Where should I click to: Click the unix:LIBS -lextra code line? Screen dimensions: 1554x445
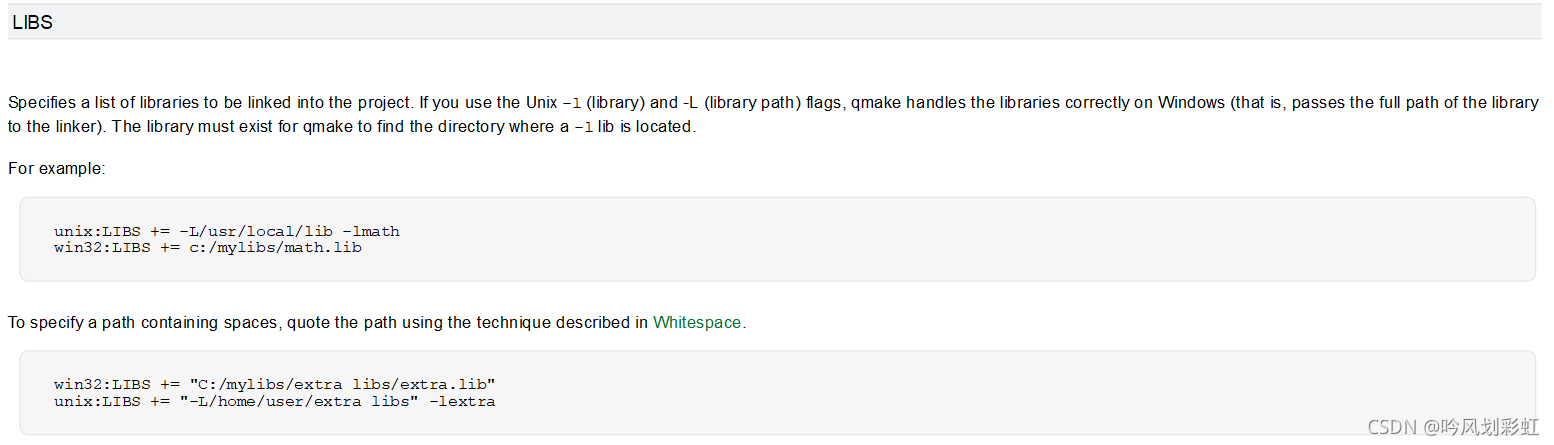coord(275,401)
